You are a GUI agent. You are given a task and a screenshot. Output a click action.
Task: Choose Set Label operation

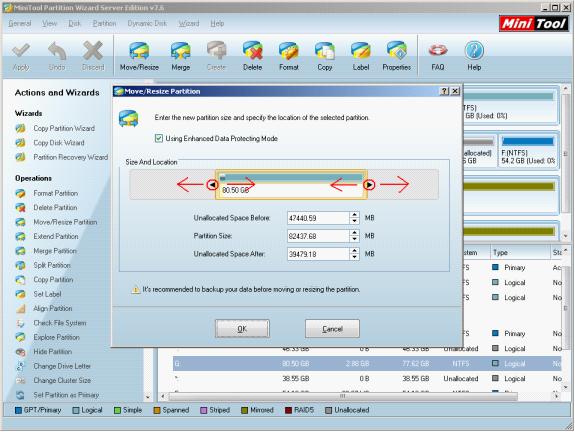[47, 294]
